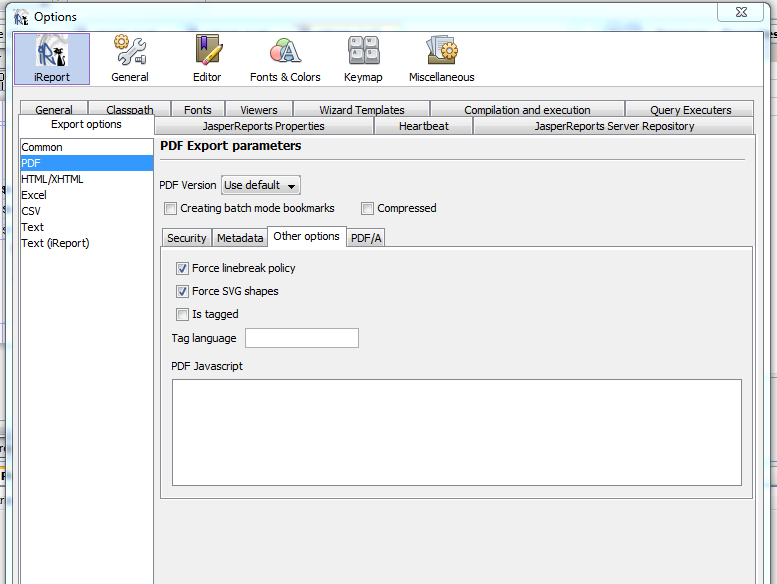
Task: Open the PDF Version dropdown
Action: pos(261,185)
